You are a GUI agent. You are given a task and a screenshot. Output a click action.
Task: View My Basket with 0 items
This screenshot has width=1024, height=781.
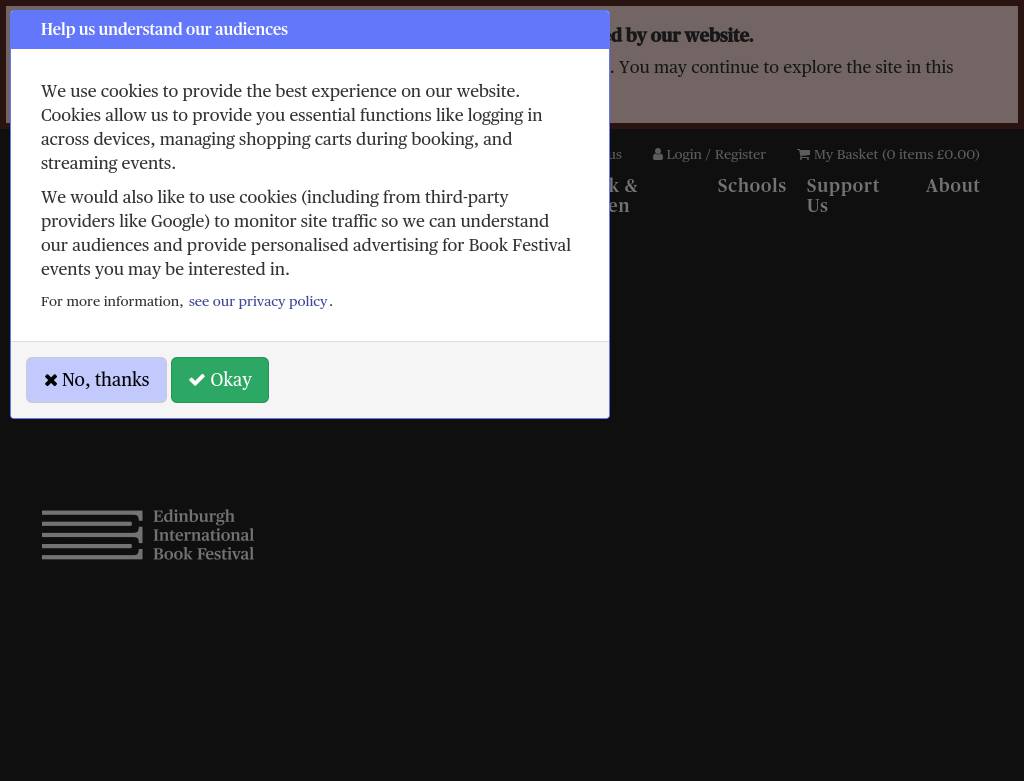tap(895, 155)
